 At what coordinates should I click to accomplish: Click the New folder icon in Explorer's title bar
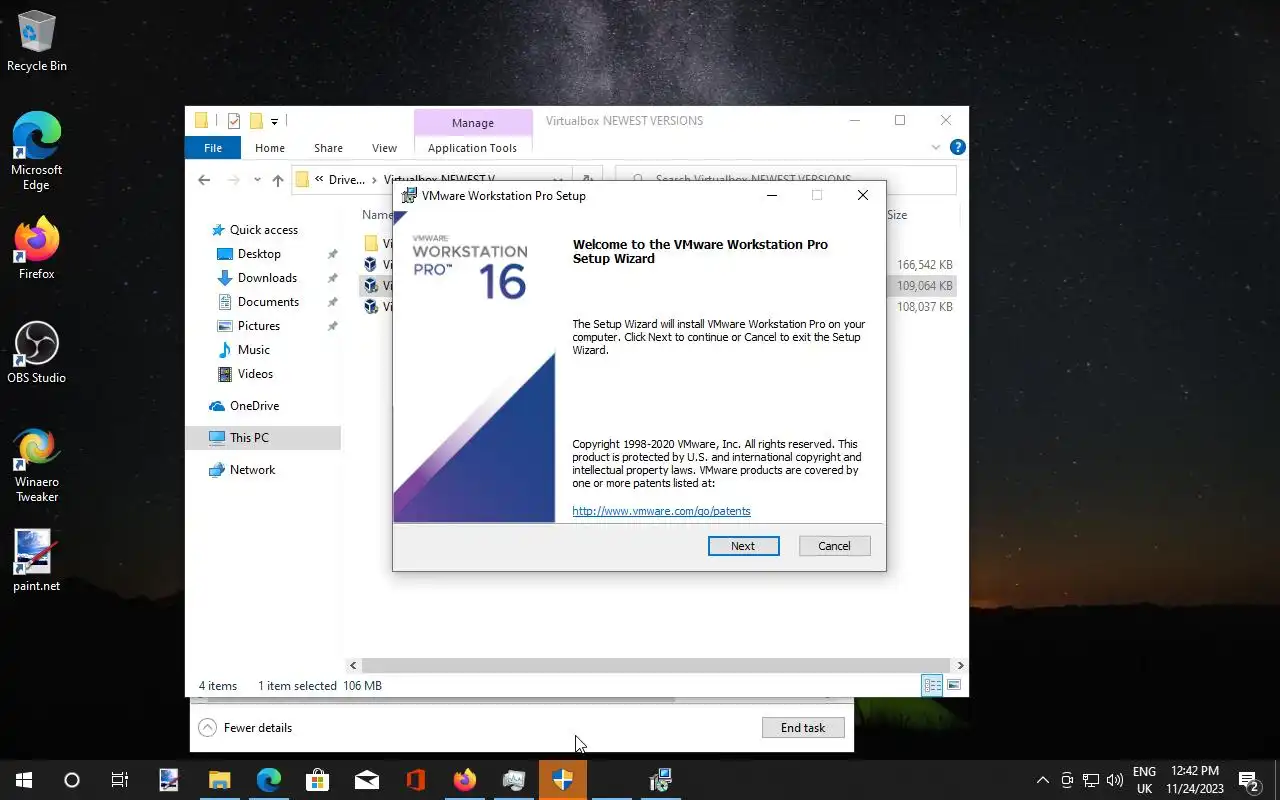point(256,121)
